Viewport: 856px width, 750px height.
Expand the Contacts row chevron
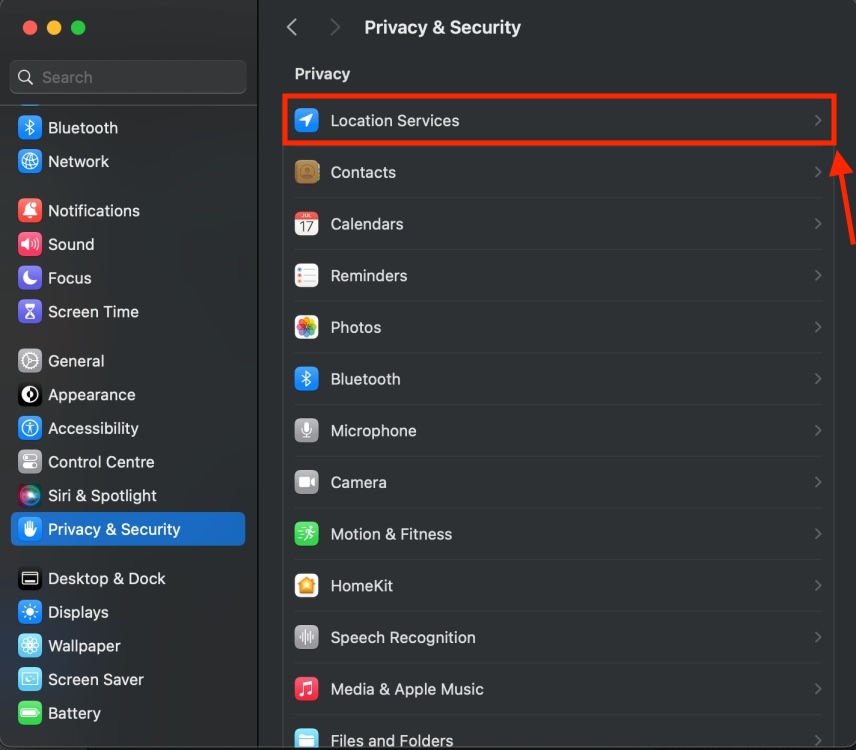point(817,172)
